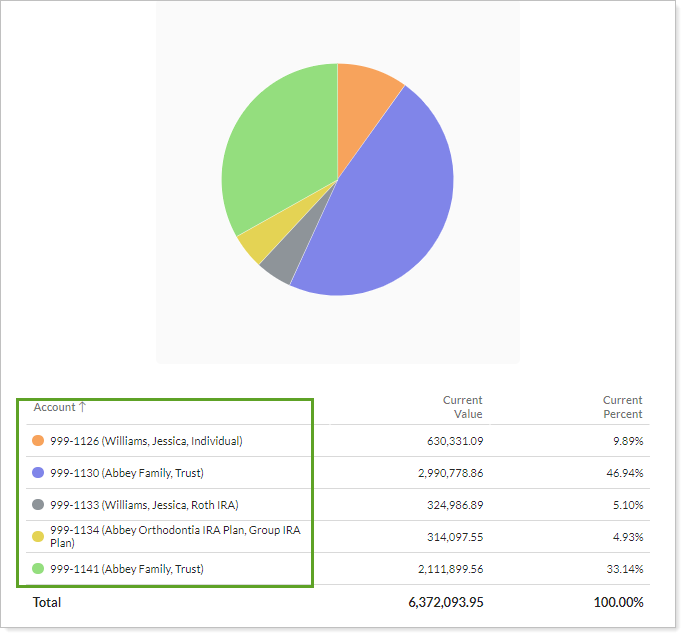Click the purple dot beside account 999-1130

(x=38, y=473)
